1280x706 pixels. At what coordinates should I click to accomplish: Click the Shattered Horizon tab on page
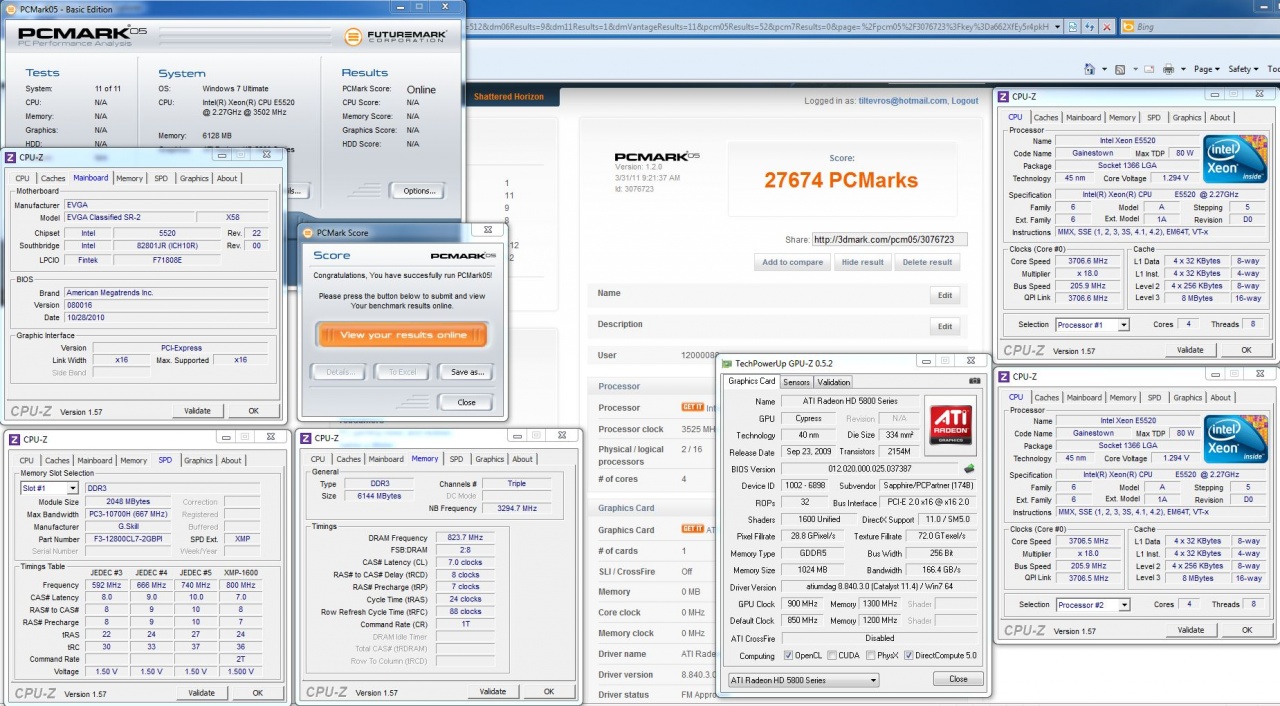[x=509, y=97]
